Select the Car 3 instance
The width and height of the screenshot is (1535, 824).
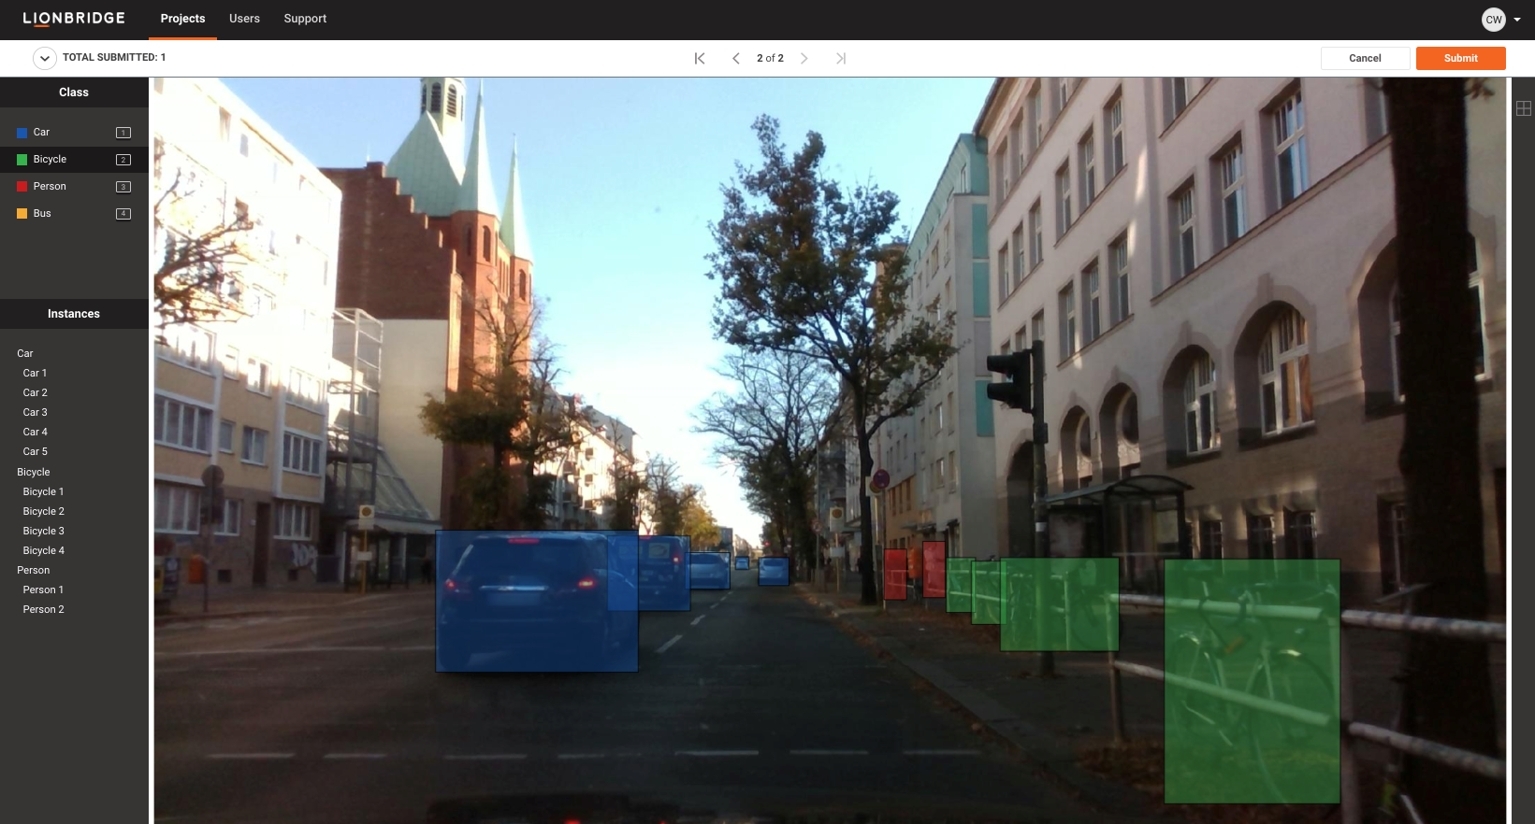[35, 412]
